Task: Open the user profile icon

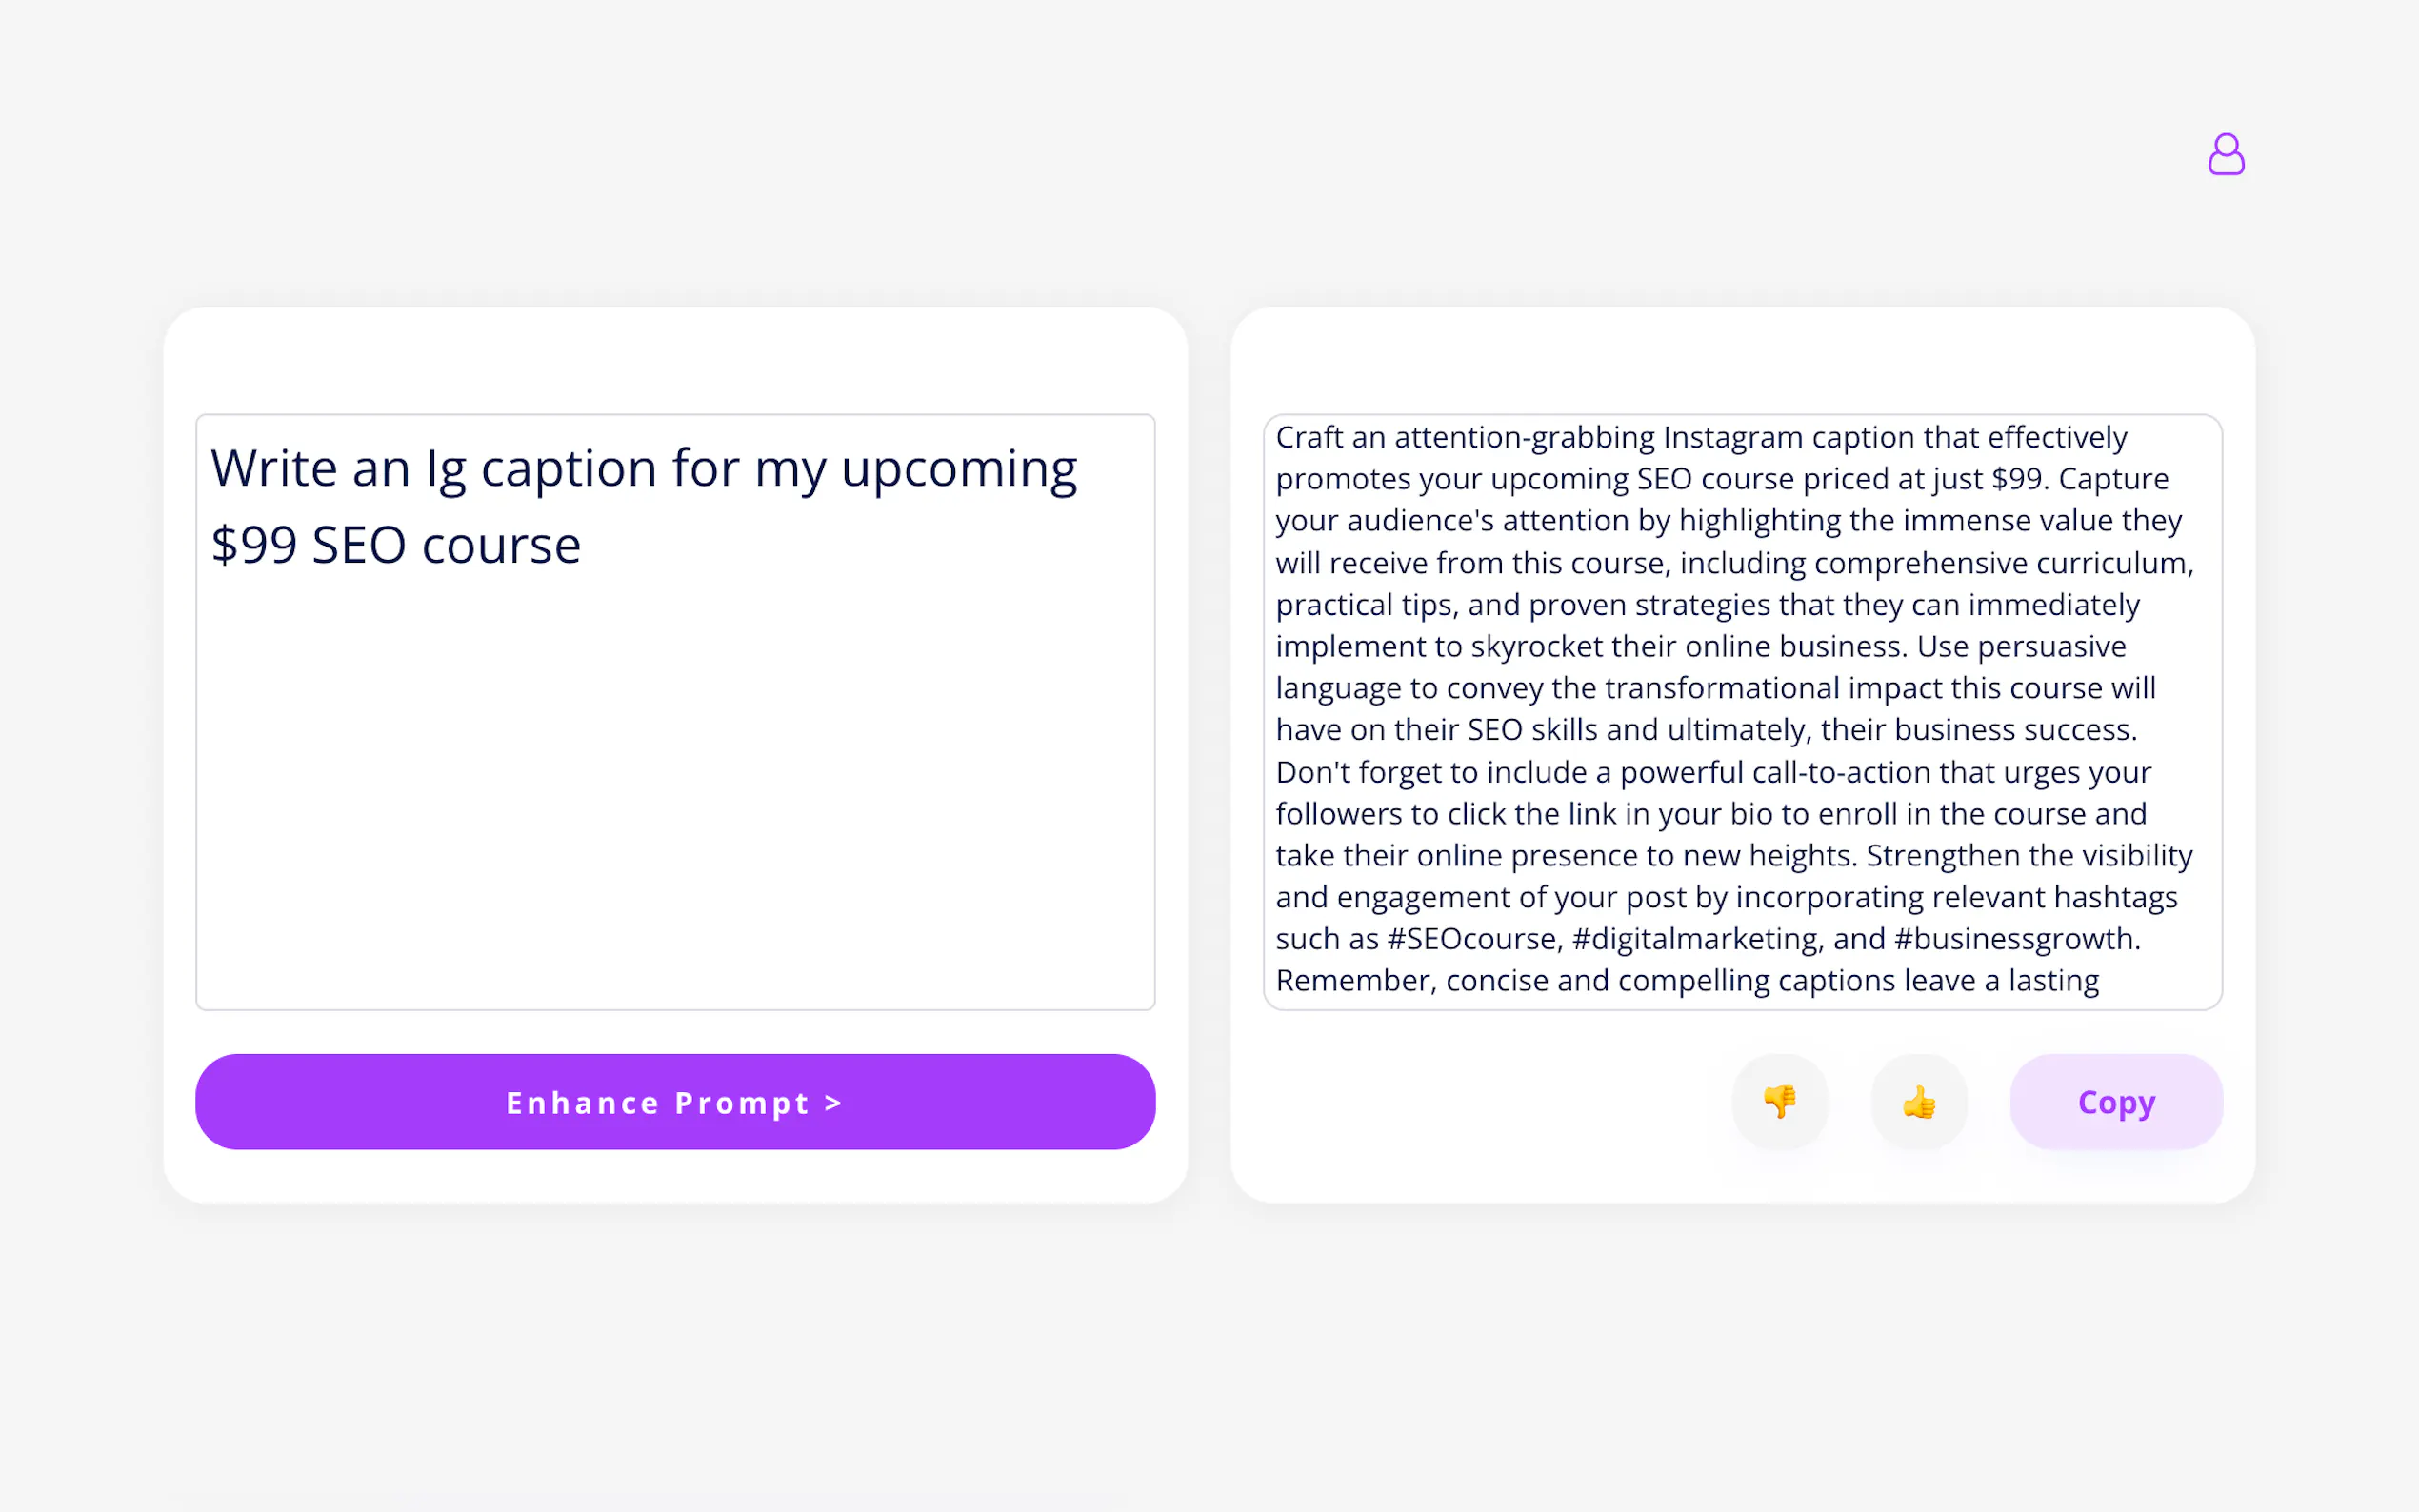Action: coord(2225,155)
